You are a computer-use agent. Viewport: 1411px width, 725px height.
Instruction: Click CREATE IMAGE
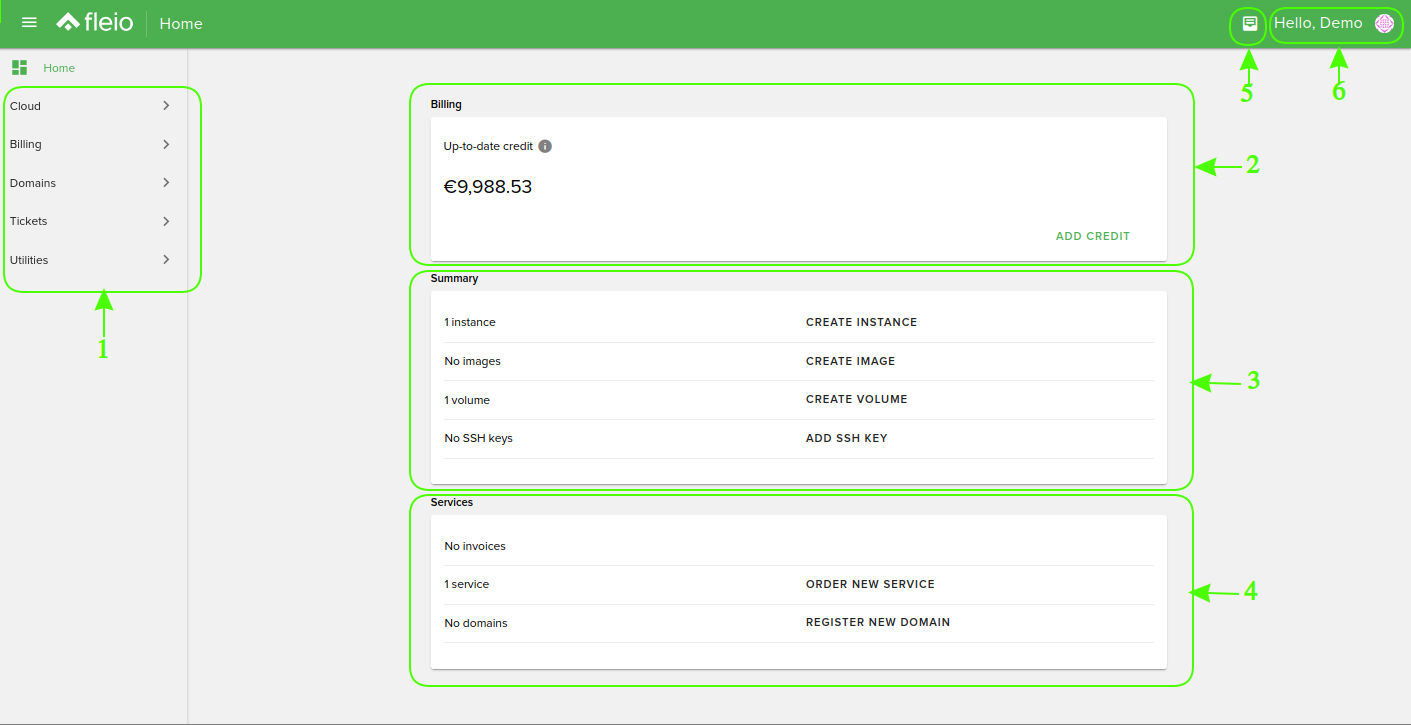click(x=850, y=361)
